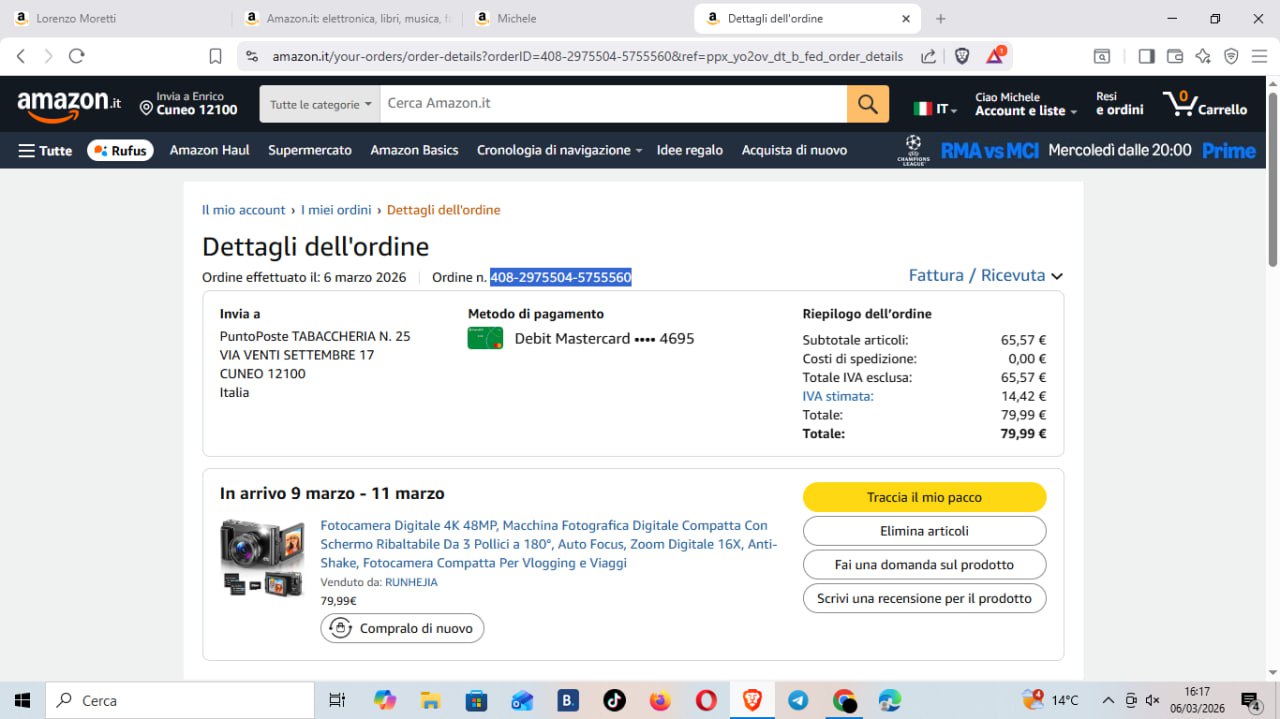The width and height of the screenshot is (1280, 719).
Task: Expand the Tutte le categorie dropdown
Action: pyautogui.click(x=320, y=104)
